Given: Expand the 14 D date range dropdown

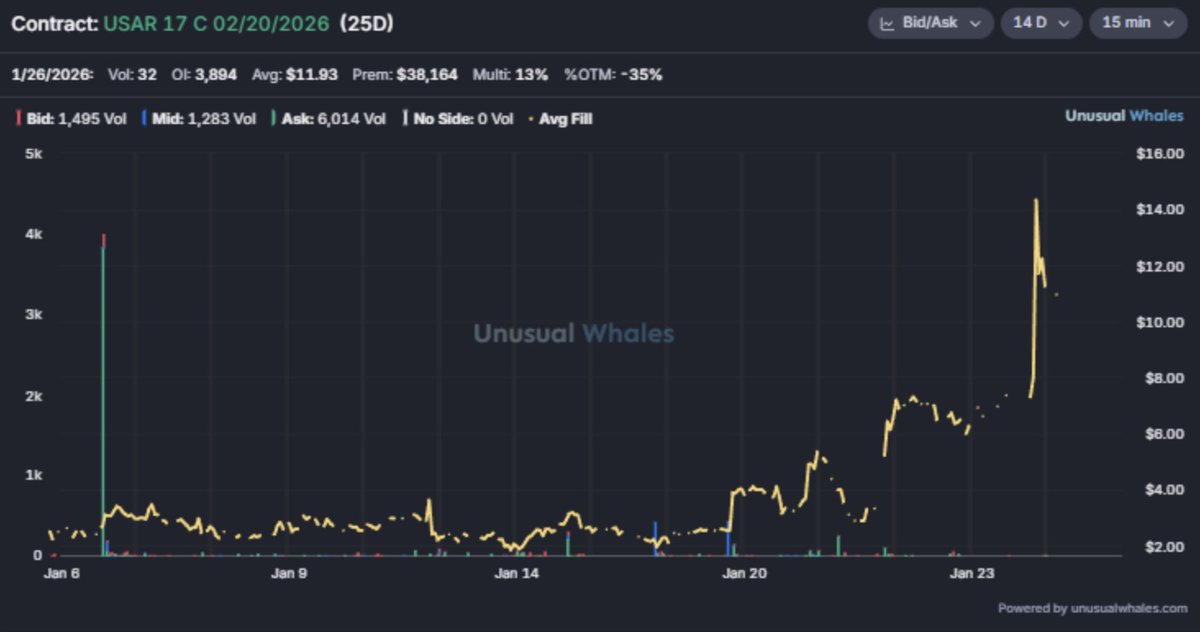Looking at the screenshot, I should pos(1040,23).
